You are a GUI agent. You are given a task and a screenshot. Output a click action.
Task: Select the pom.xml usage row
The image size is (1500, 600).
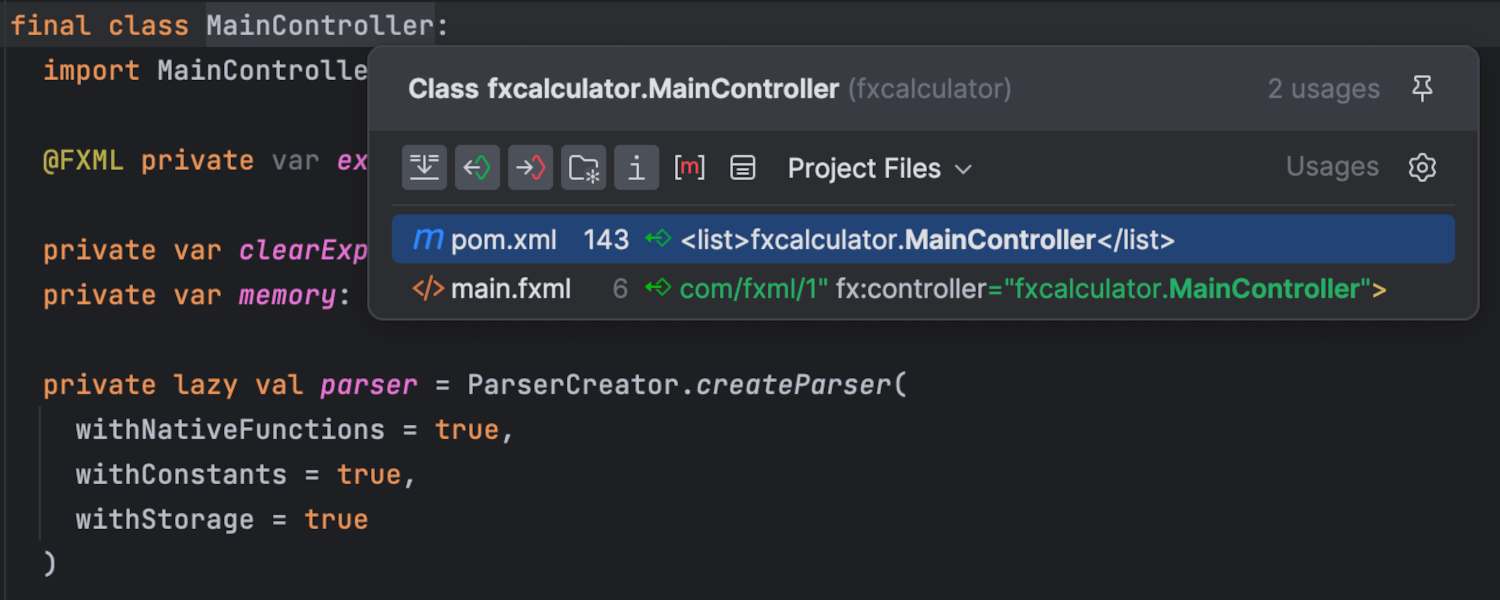(923, 239)
